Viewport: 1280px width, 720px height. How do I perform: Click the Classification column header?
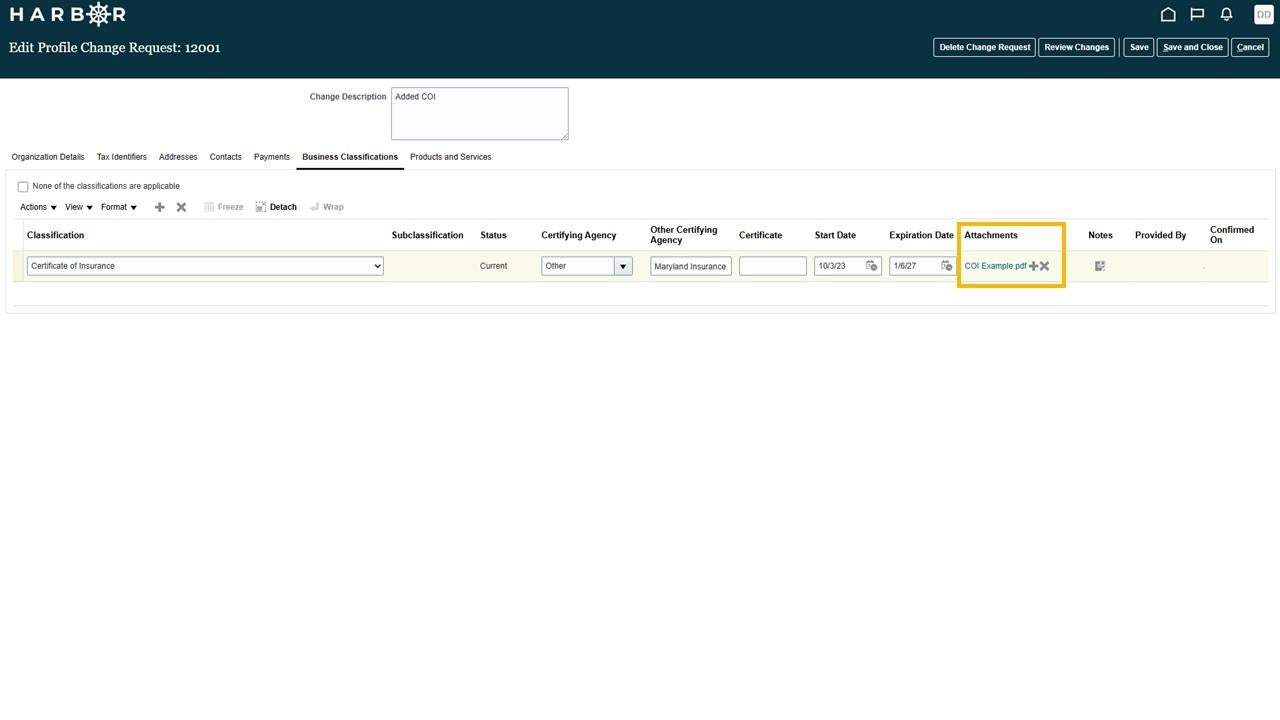[56, 235]
